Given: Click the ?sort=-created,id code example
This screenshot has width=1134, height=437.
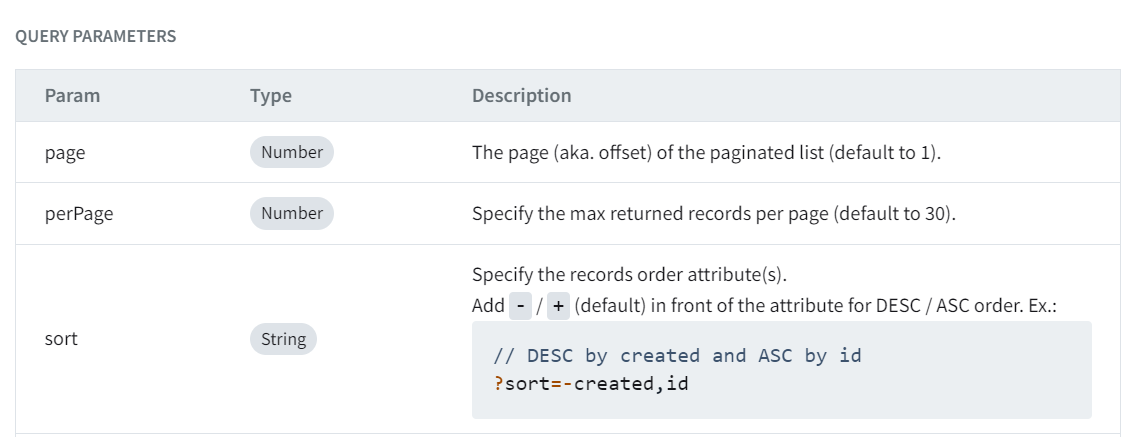Looking at the screenshot, I should coord(591,384).
